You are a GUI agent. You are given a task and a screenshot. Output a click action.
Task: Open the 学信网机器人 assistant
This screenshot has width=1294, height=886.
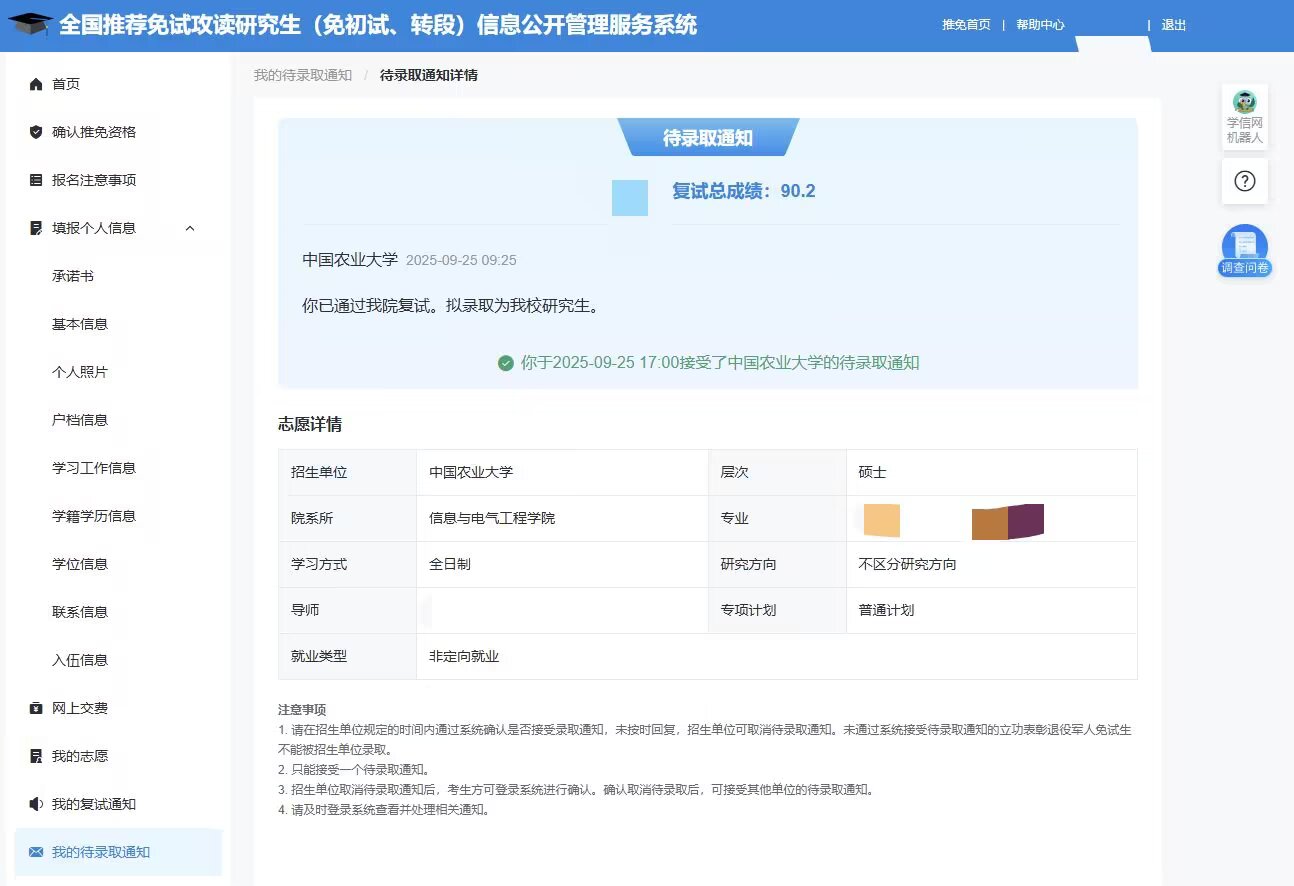point(1244,116)
